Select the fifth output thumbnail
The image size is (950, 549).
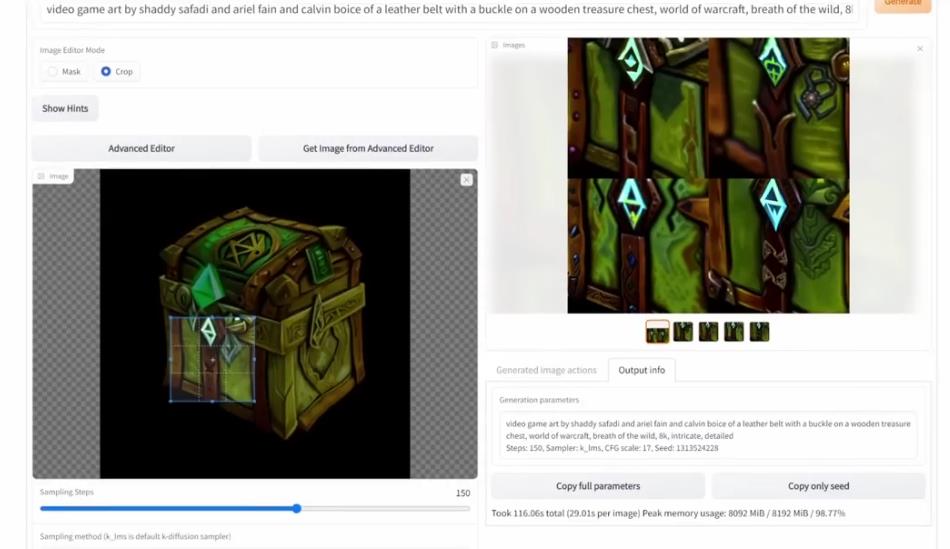[759, 332]
